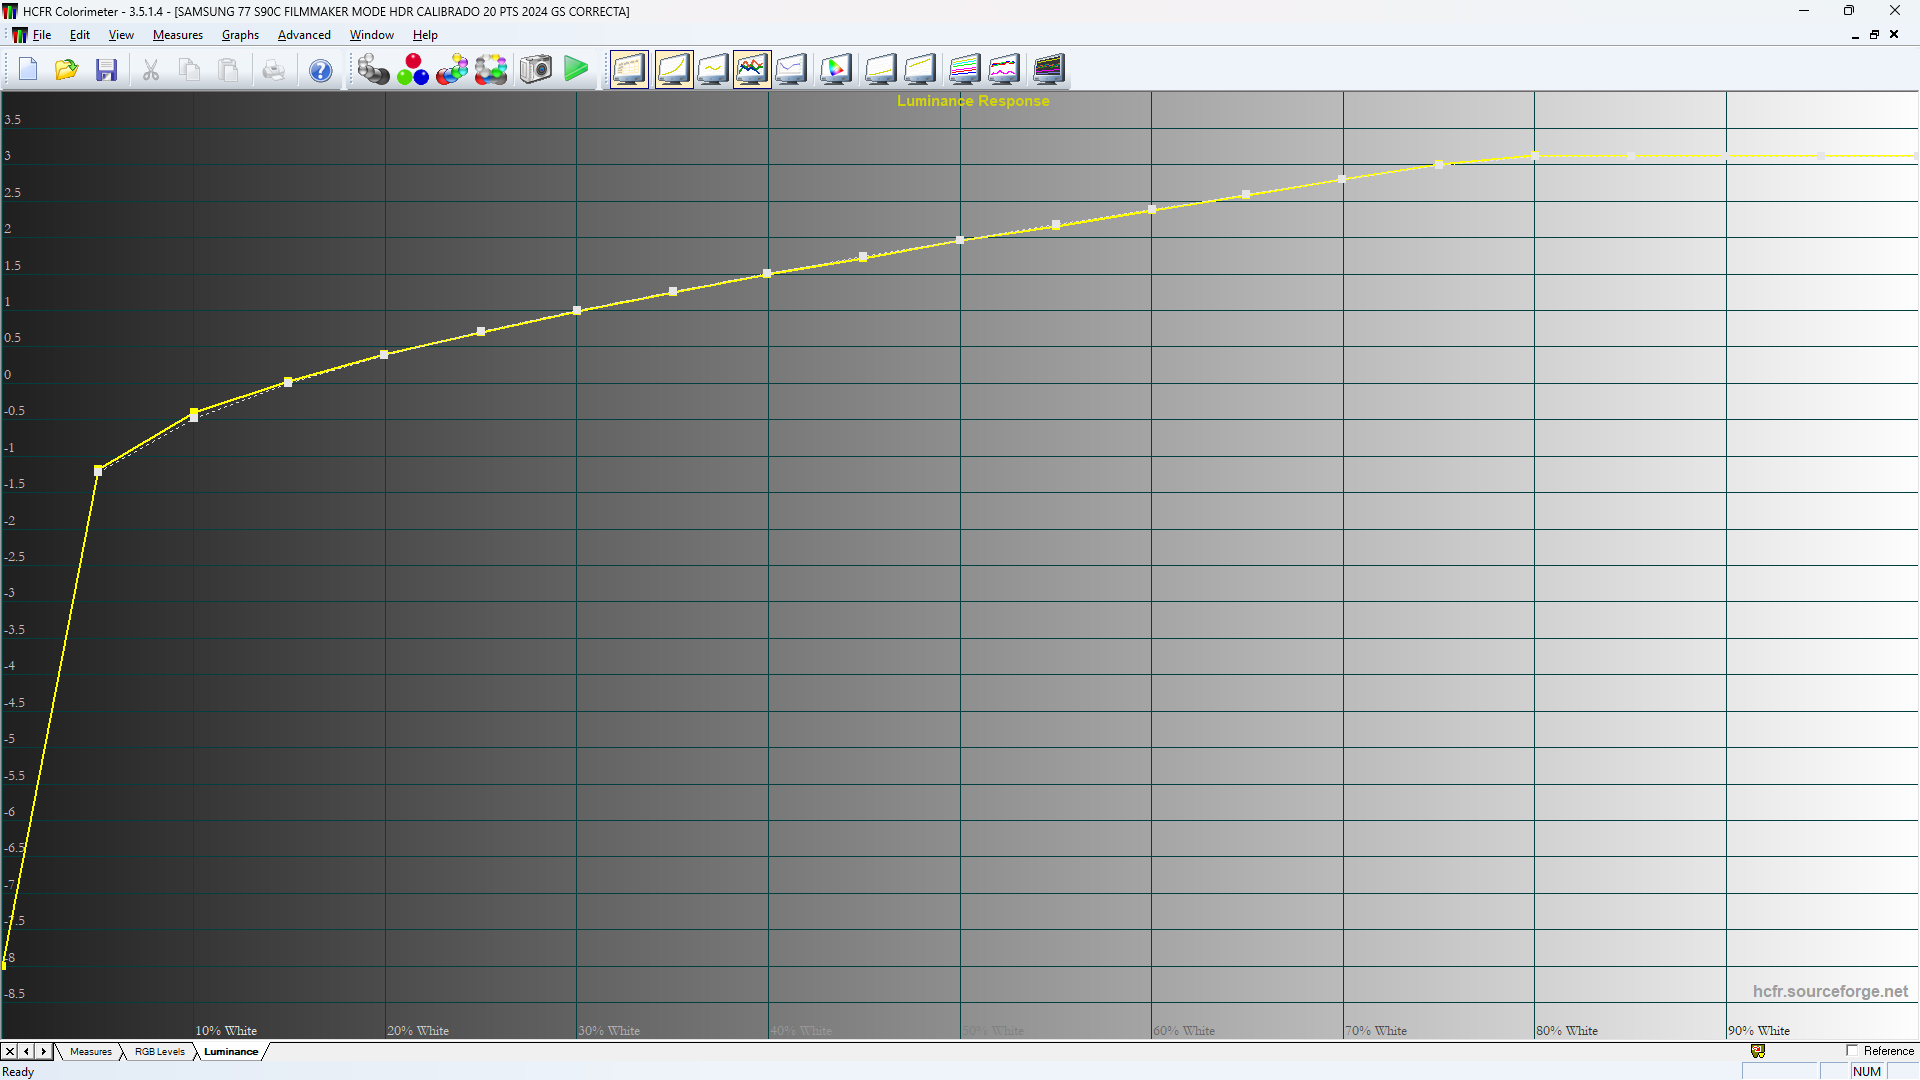Switch to the RGB Levels tab
This screenshot has width=1920, height=1080.
point(158,1051)
